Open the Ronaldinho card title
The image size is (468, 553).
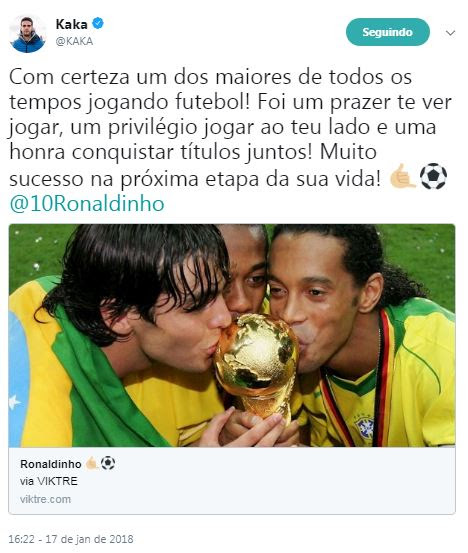(51, 464)
